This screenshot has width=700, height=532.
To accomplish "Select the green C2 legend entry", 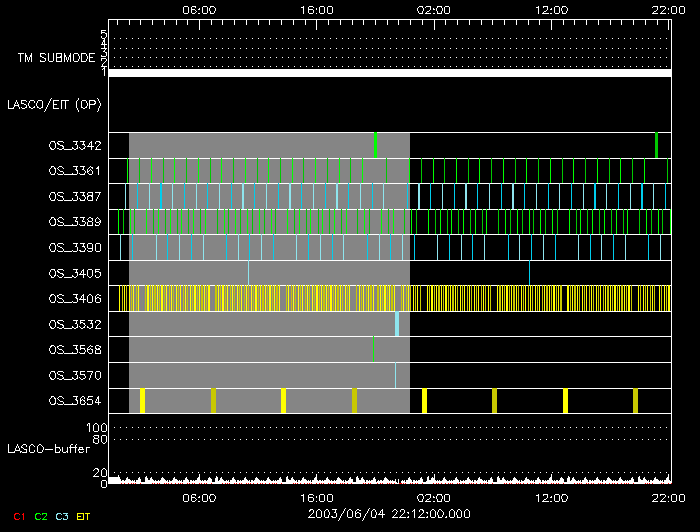I will coord(41,516).
